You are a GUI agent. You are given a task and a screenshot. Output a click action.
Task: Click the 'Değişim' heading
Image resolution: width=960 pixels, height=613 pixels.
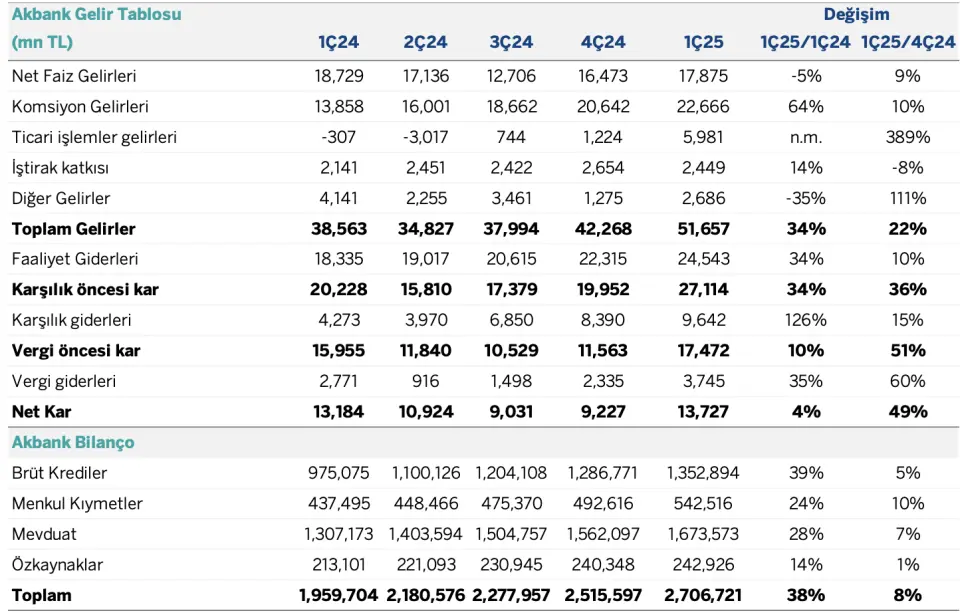click(x=856, y=14)
